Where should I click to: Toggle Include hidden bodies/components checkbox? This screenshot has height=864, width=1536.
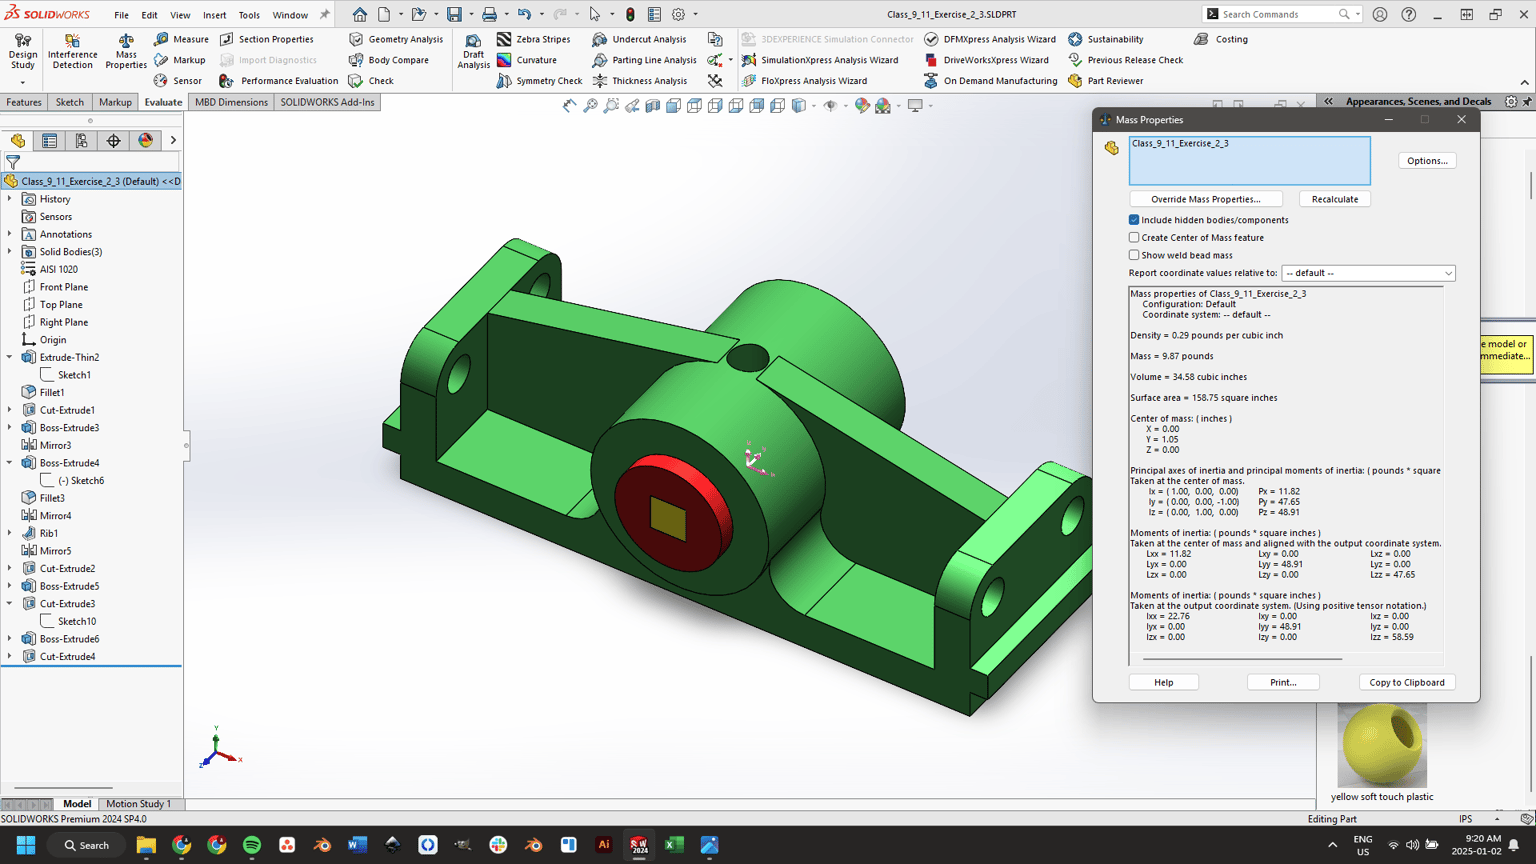point(1134,220)
